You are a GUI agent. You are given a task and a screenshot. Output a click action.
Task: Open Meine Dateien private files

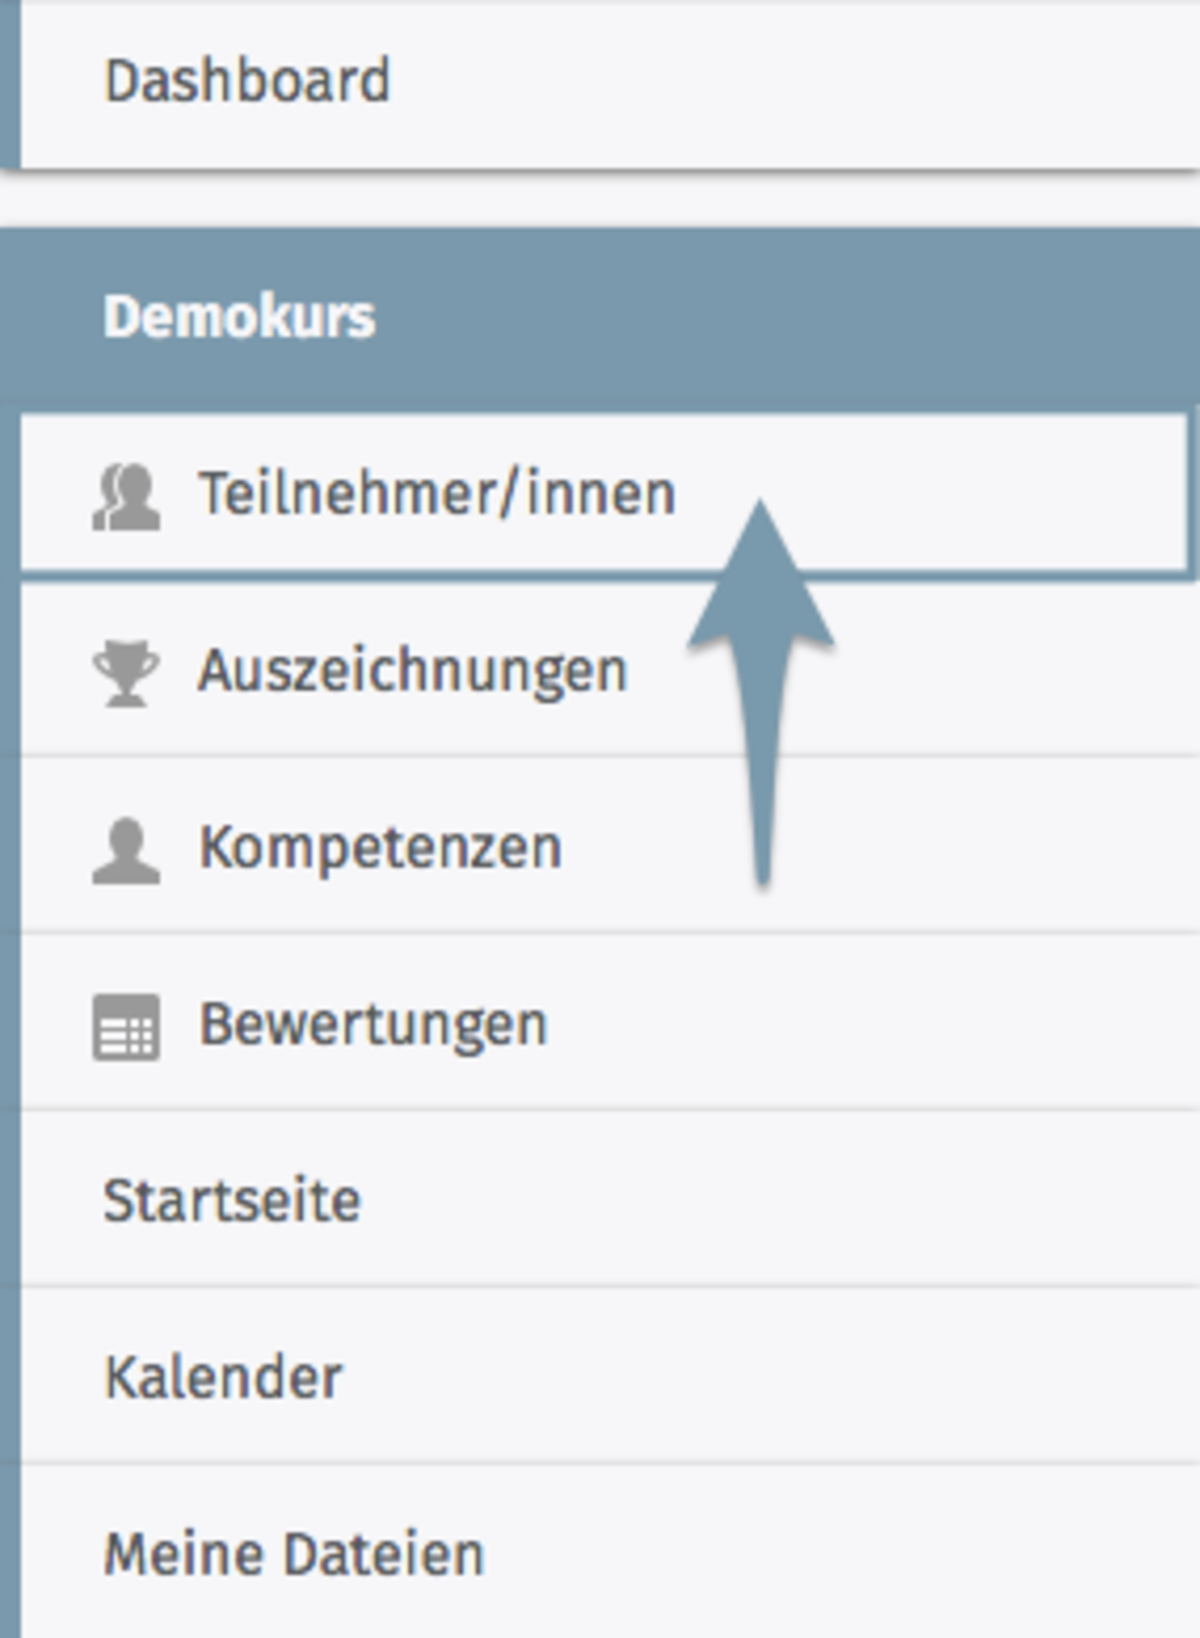point(294,1554)
